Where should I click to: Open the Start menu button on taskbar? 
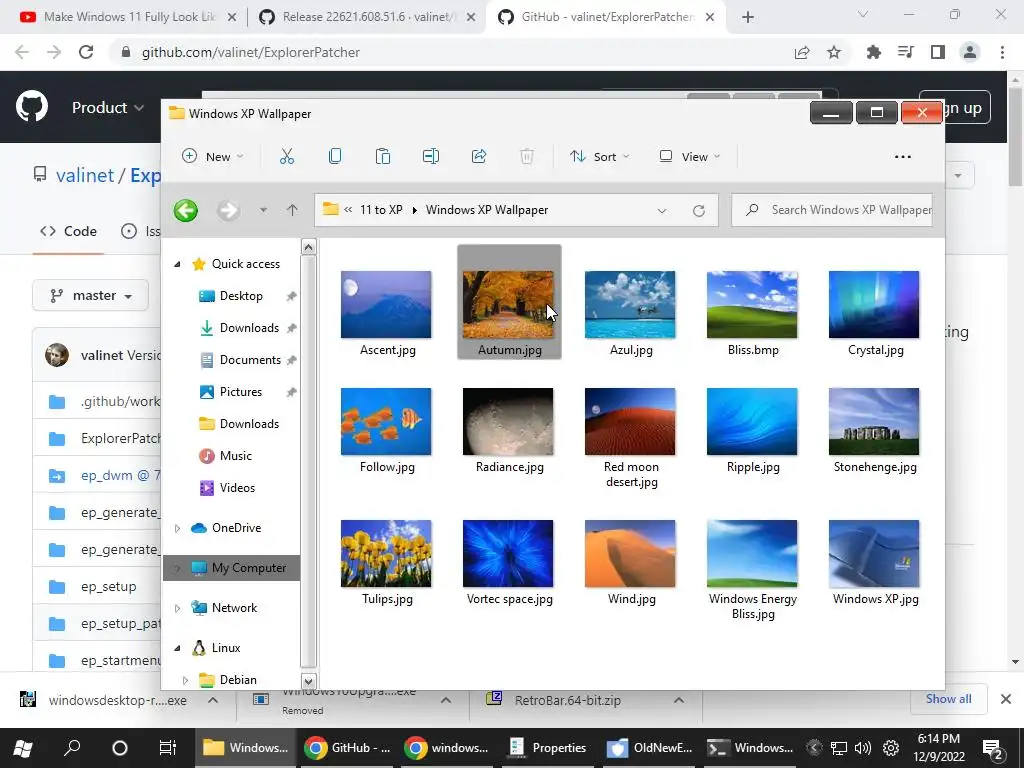click(x=24, y=748)
